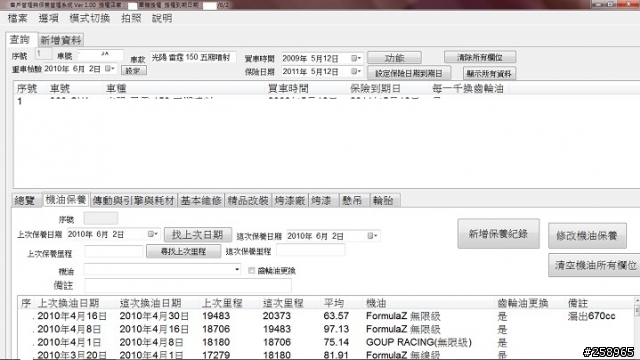
Task: Click the 買車時間 column header
Action: [x=305, y=88]
